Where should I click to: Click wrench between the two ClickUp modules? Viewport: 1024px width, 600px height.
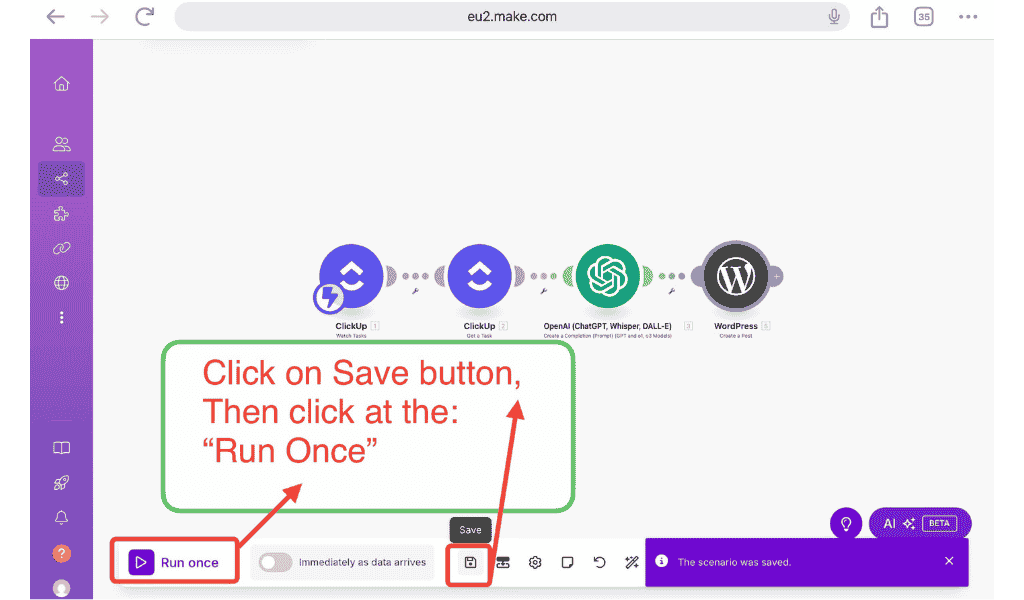click(415, 291)
